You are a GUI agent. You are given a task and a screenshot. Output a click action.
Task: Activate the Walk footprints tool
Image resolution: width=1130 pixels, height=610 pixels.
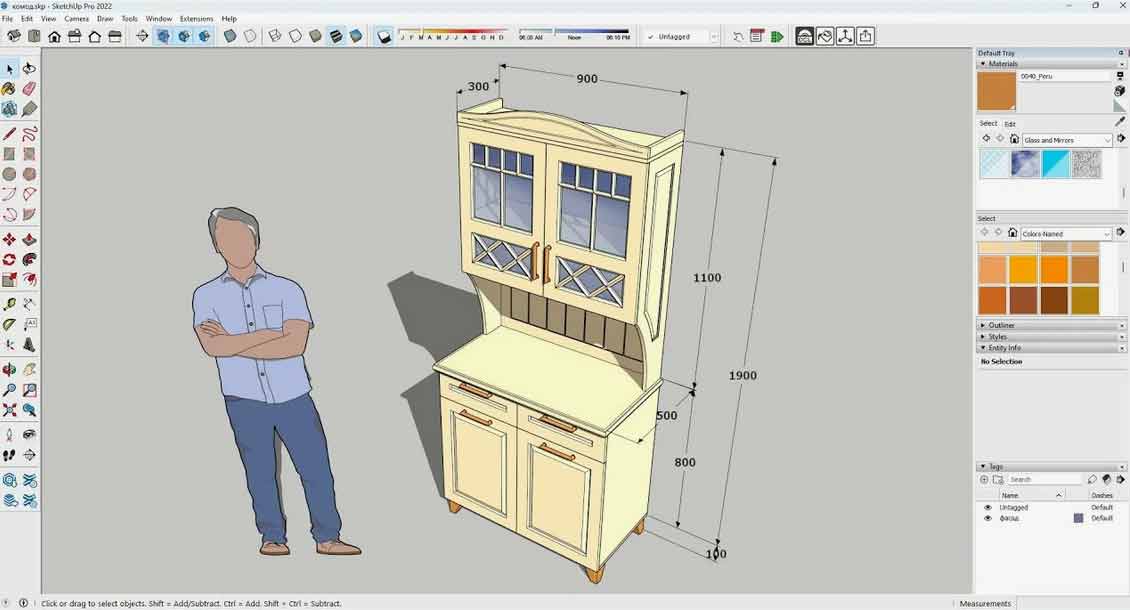coord(9,455)
